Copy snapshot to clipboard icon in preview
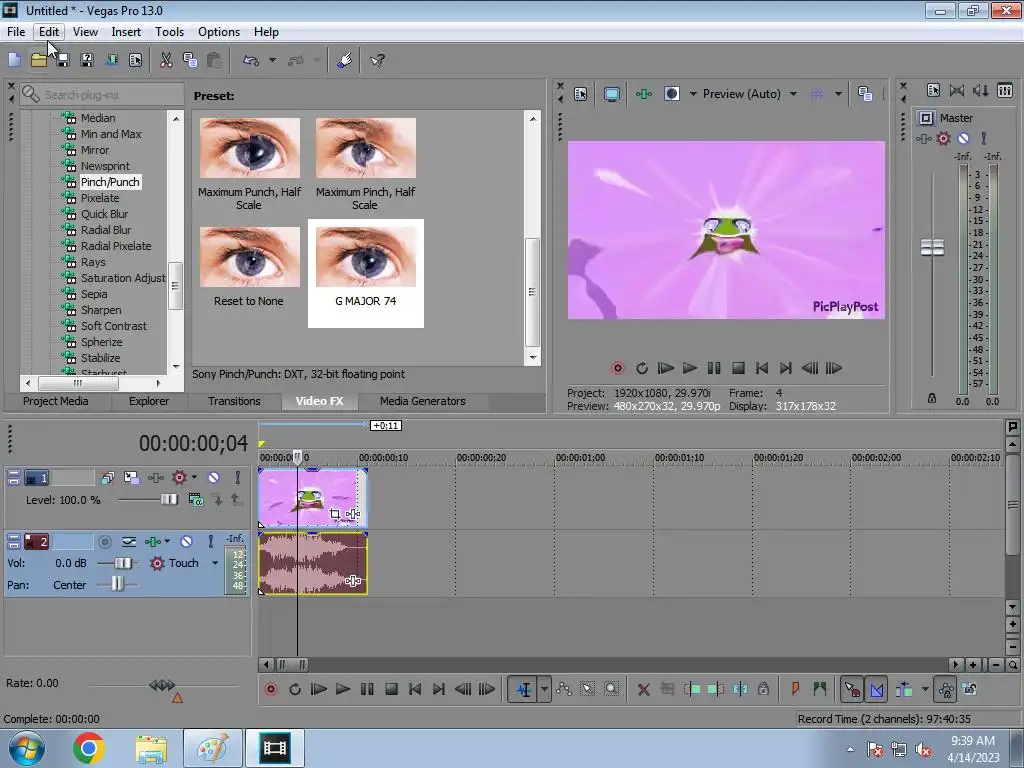This screenshot has height=768, width=1024. 865,94
